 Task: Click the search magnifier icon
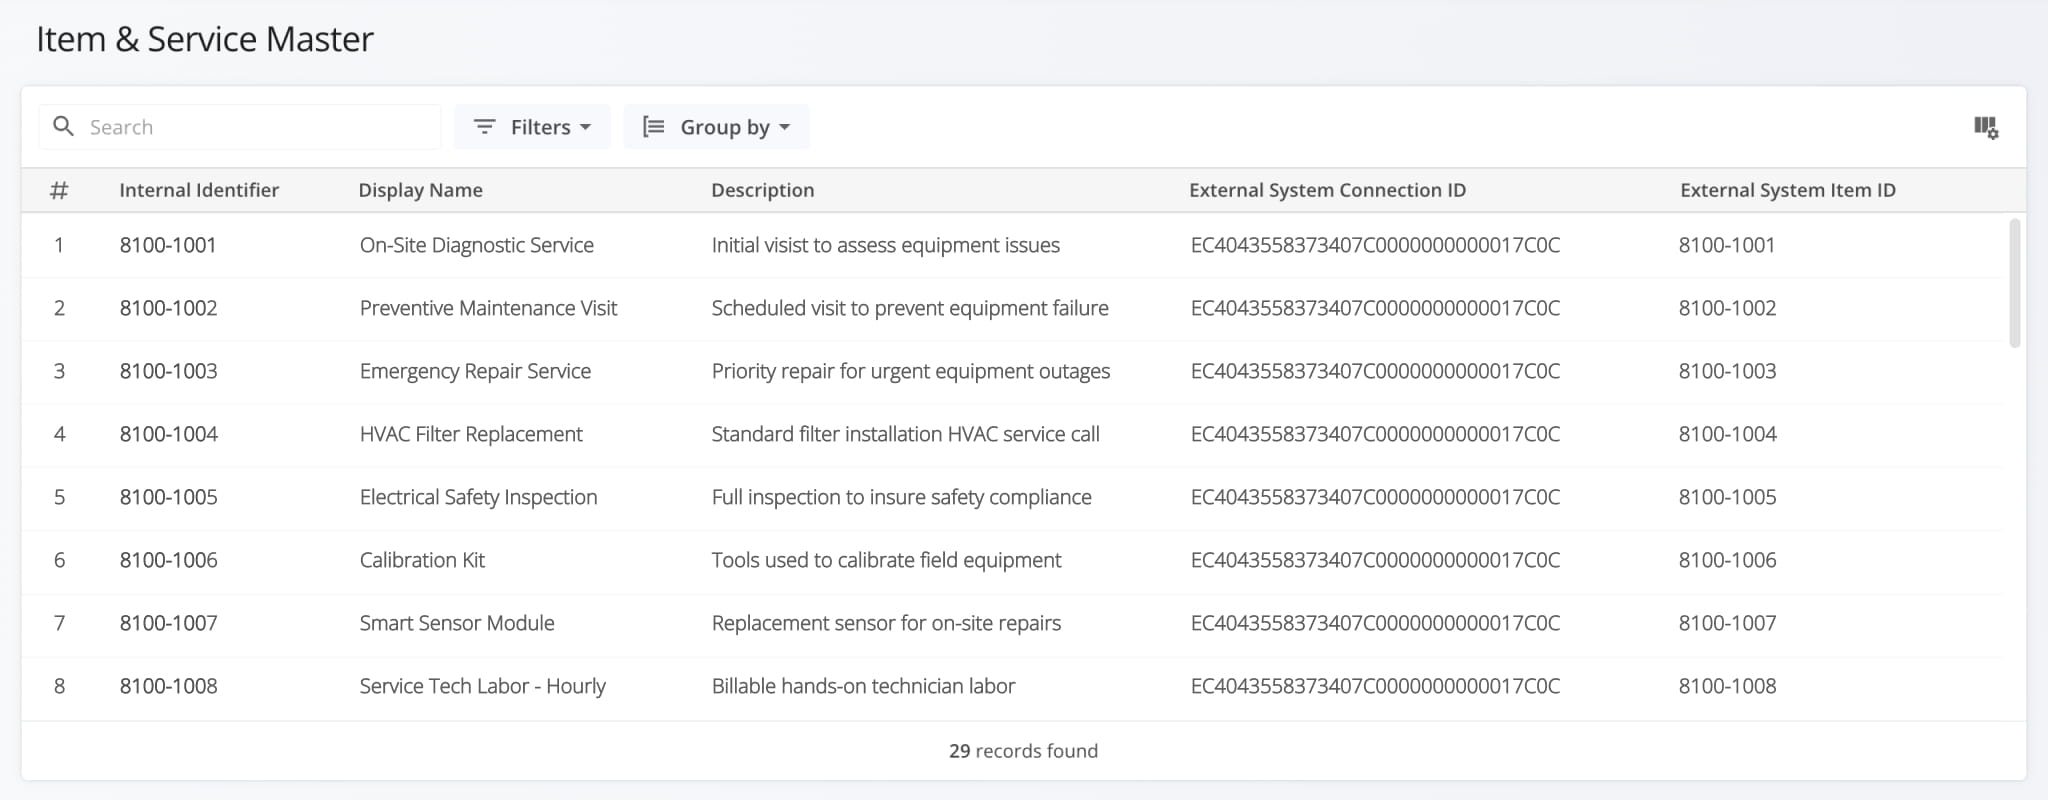(63, 127)
